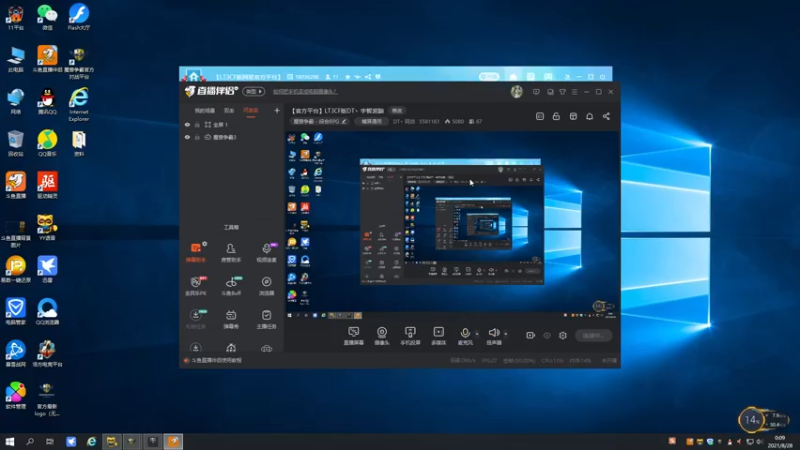800x450 pixels.
Task: Click the preview thumbnail of the captured screen
Action: [x=451, y=224]
